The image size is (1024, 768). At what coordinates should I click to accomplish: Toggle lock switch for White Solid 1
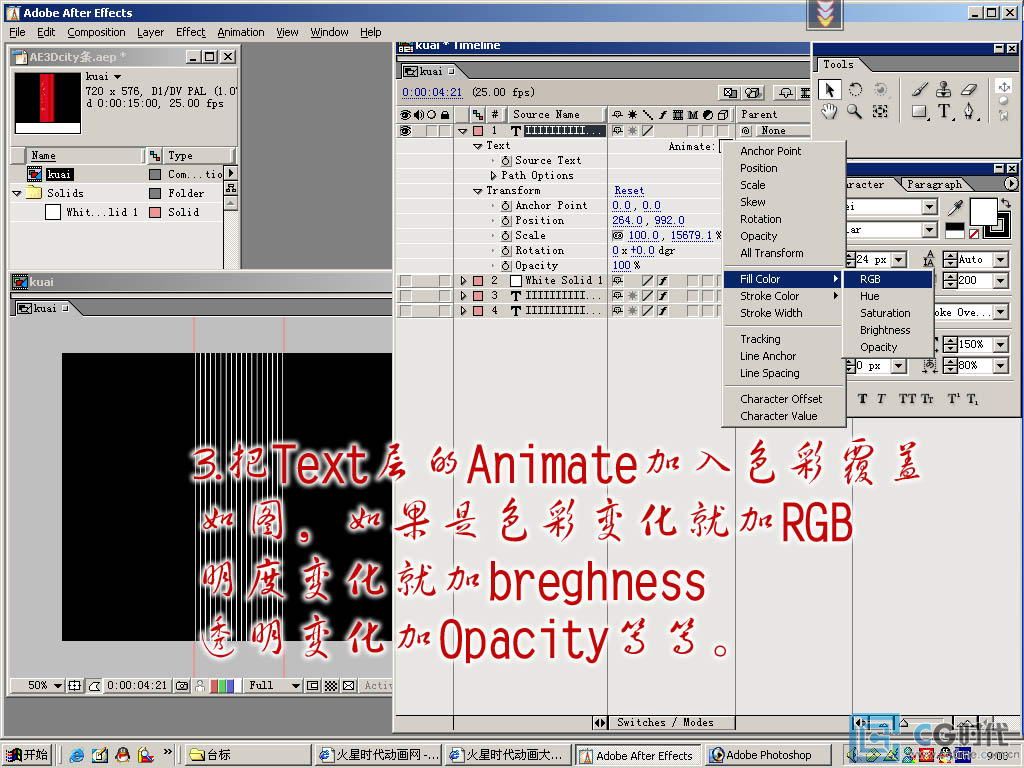pyautogui.click(x=445, y=280)
